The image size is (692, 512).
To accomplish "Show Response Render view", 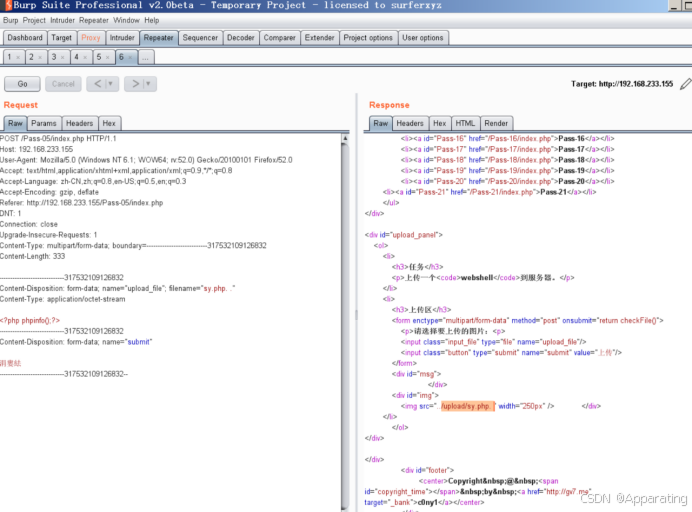I will [x=496, y=124].
